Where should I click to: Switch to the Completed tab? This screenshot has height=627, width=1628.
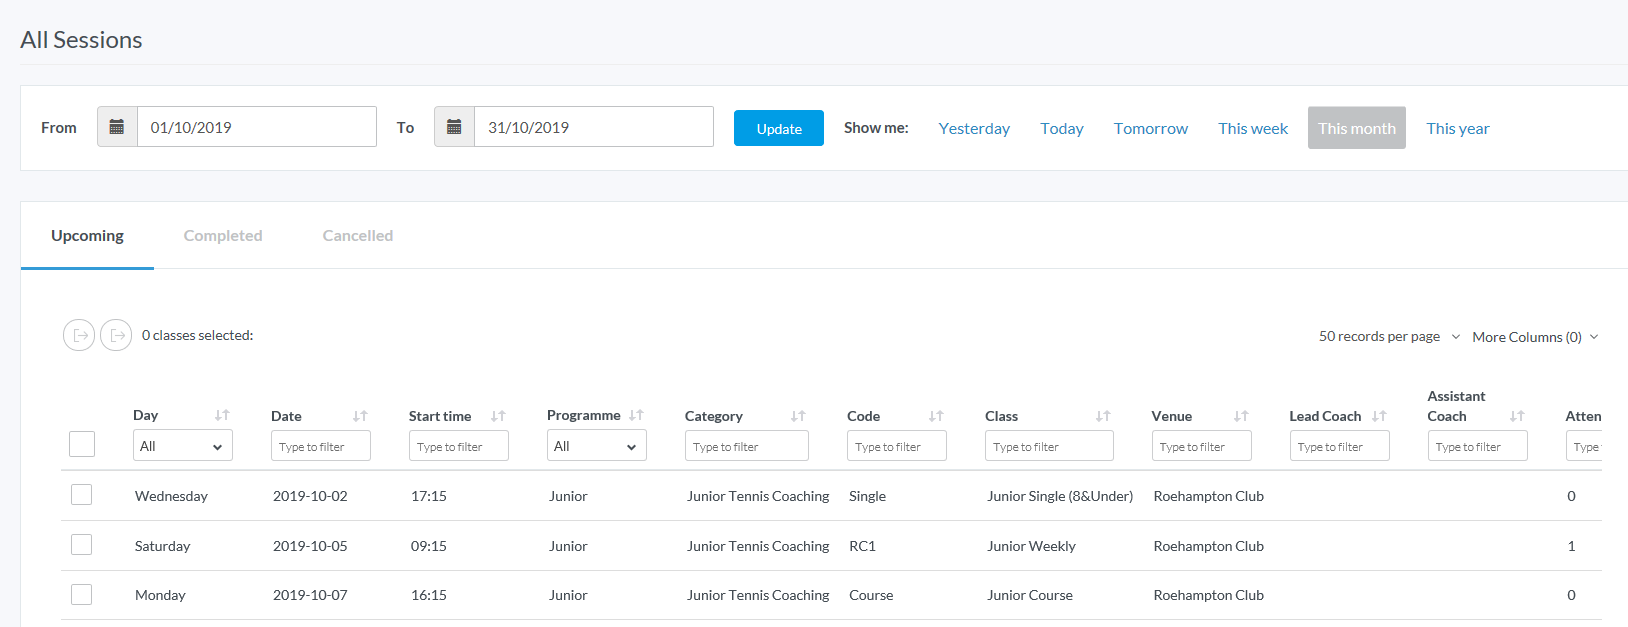tap(223, 236)
